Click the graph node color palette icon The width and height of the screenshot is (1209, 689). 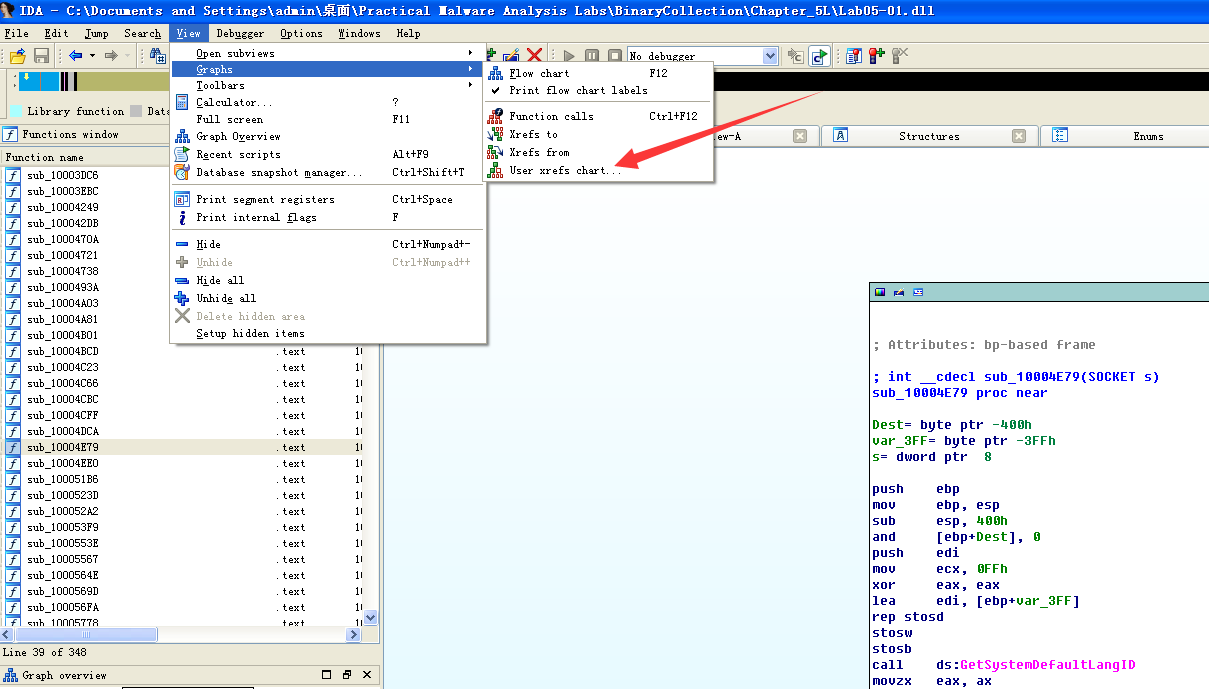pyautogui.click(x=880, y=292)
